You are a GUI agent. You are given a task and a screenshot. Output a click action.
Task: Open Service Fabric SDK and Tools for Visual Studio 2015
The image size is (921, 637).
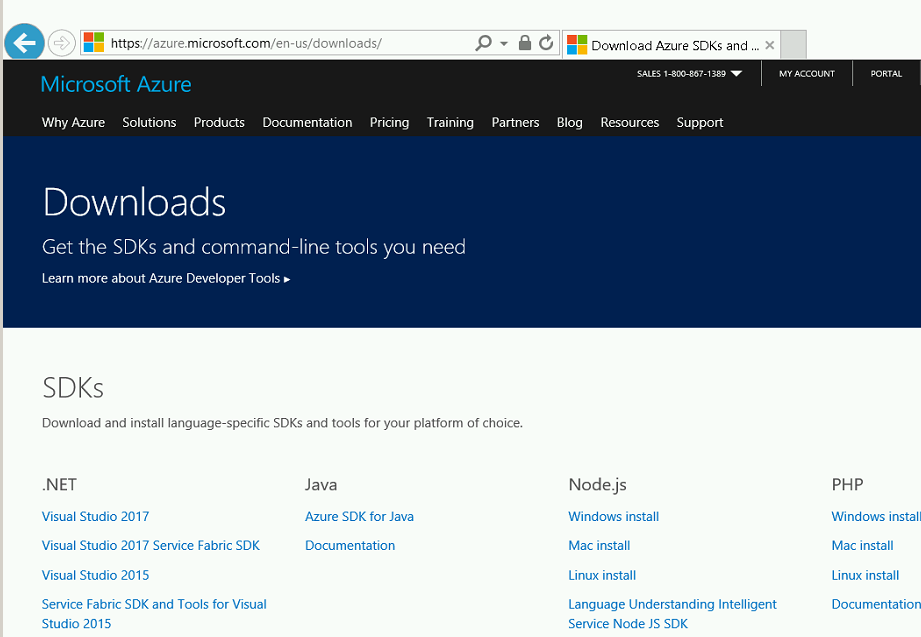pyautogui.click(x=154, y=613)
